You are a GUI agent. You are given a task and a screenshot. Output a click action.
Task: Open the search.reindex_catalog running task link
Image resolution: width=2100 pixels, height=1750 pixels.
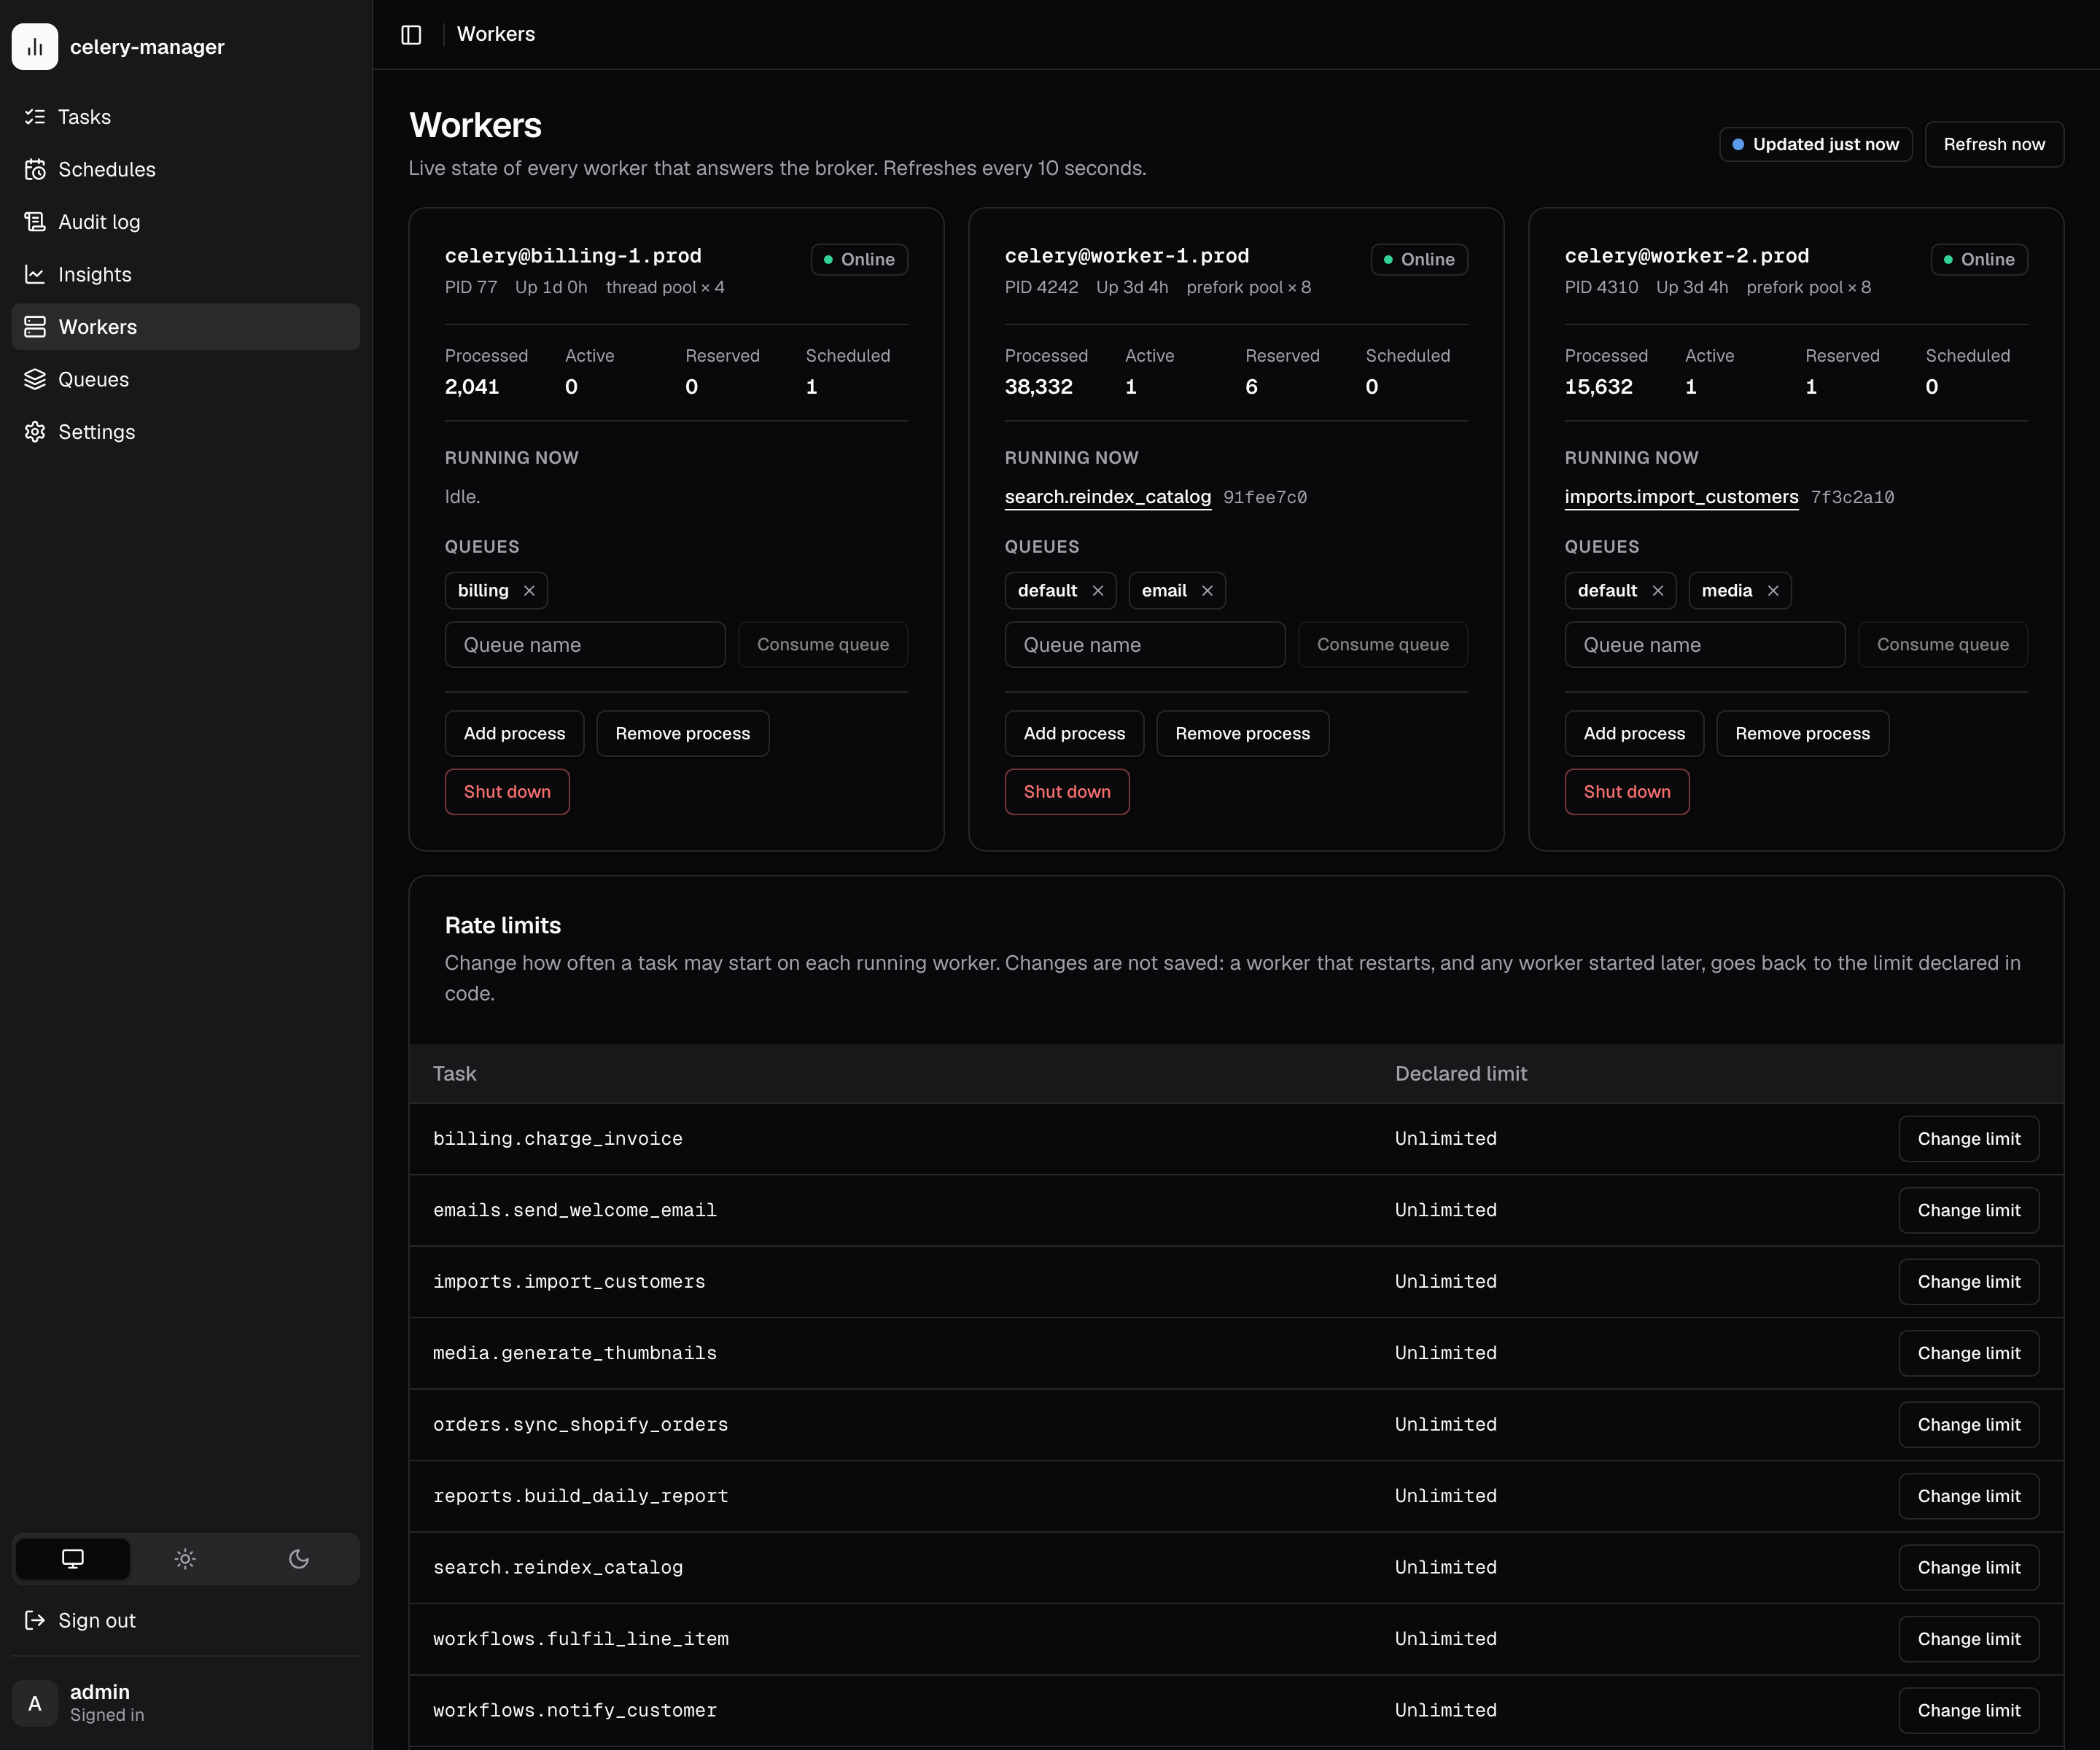coord(1107,497)
